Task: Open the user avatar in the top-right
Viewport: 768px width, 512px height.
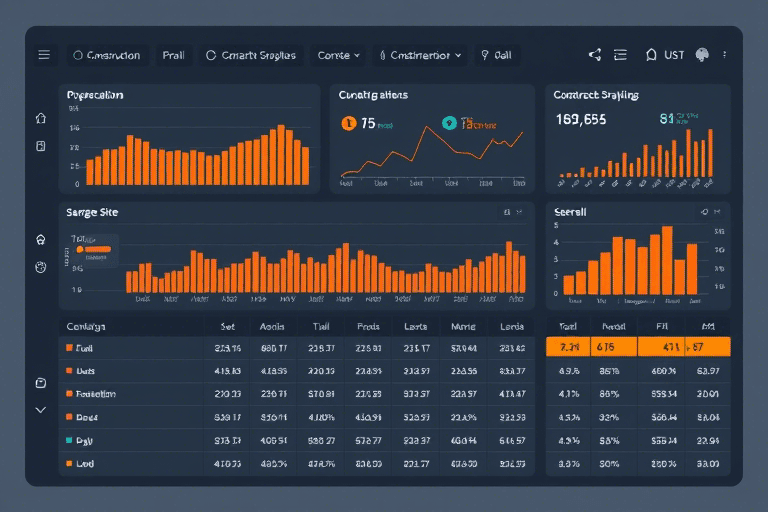Action: 701,55
